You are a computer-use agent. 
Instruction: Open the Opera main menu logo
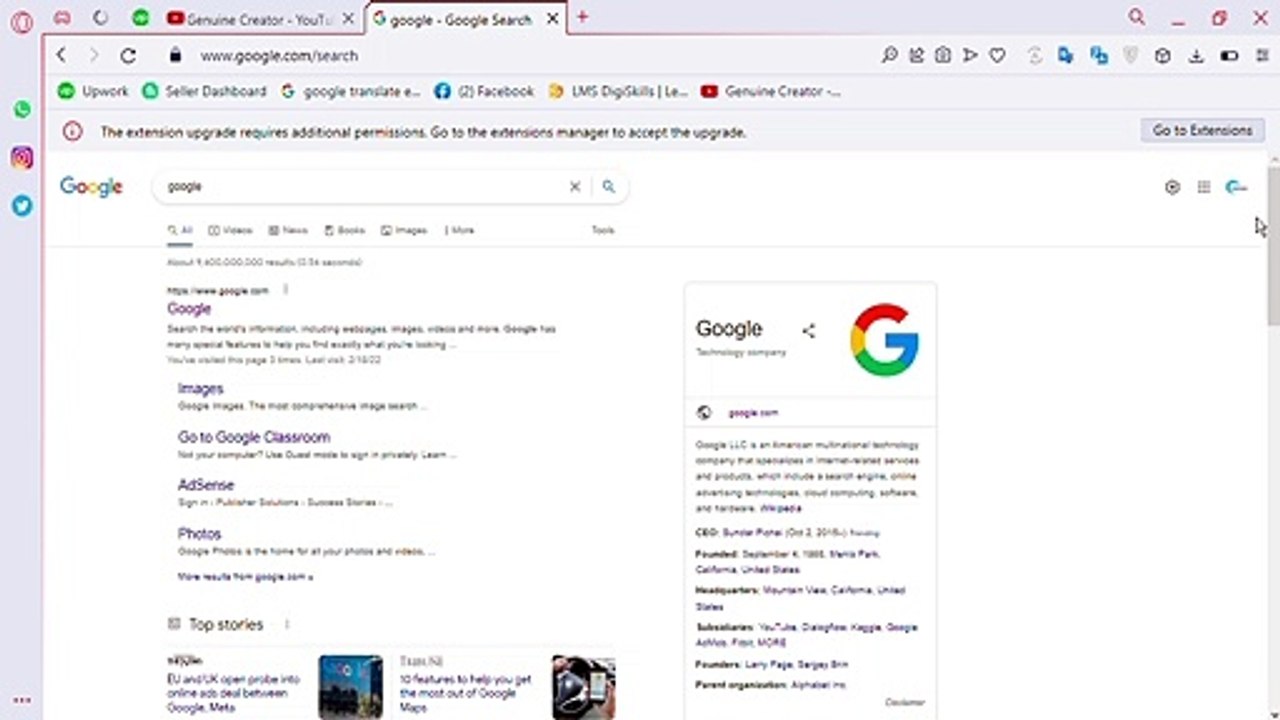tap(22, 22)
